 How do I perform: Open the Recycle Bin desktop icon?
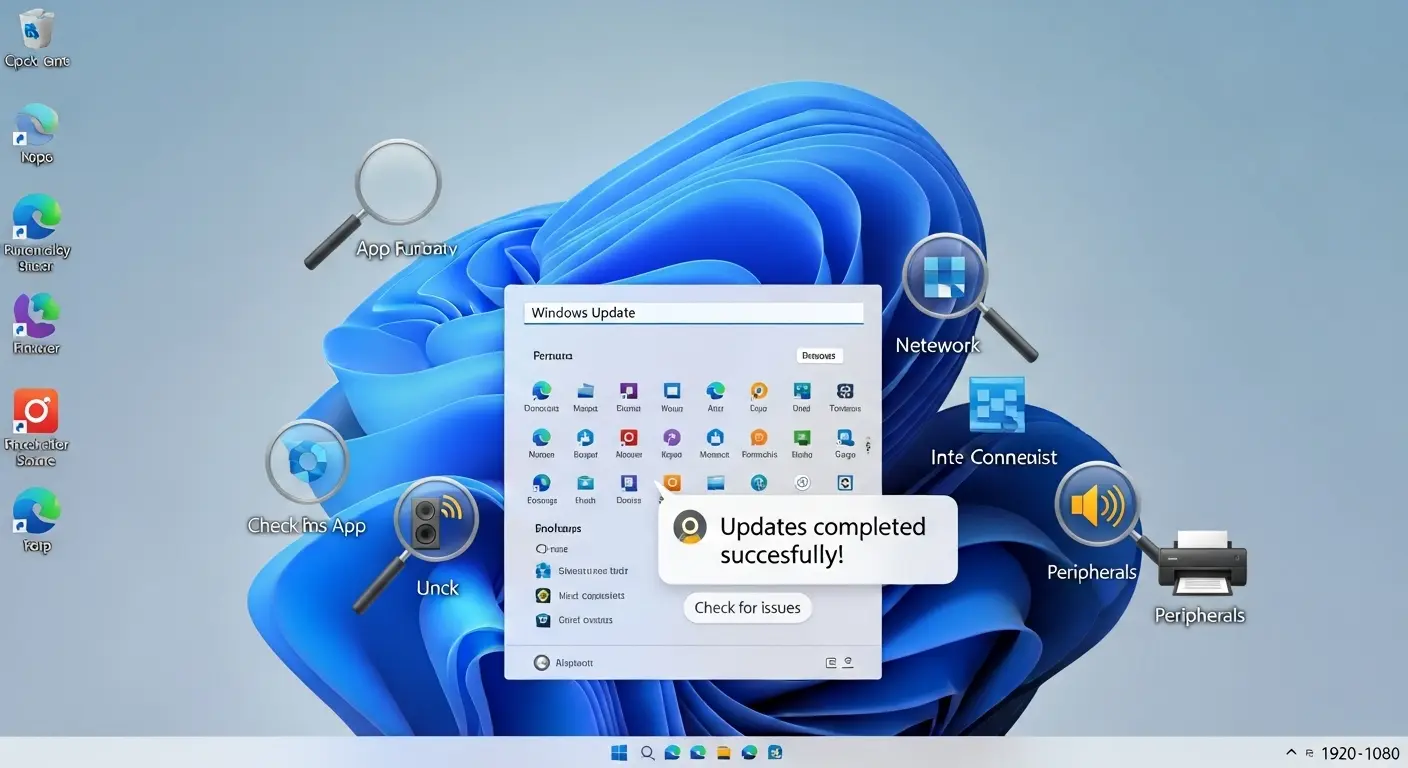(36, 29)
